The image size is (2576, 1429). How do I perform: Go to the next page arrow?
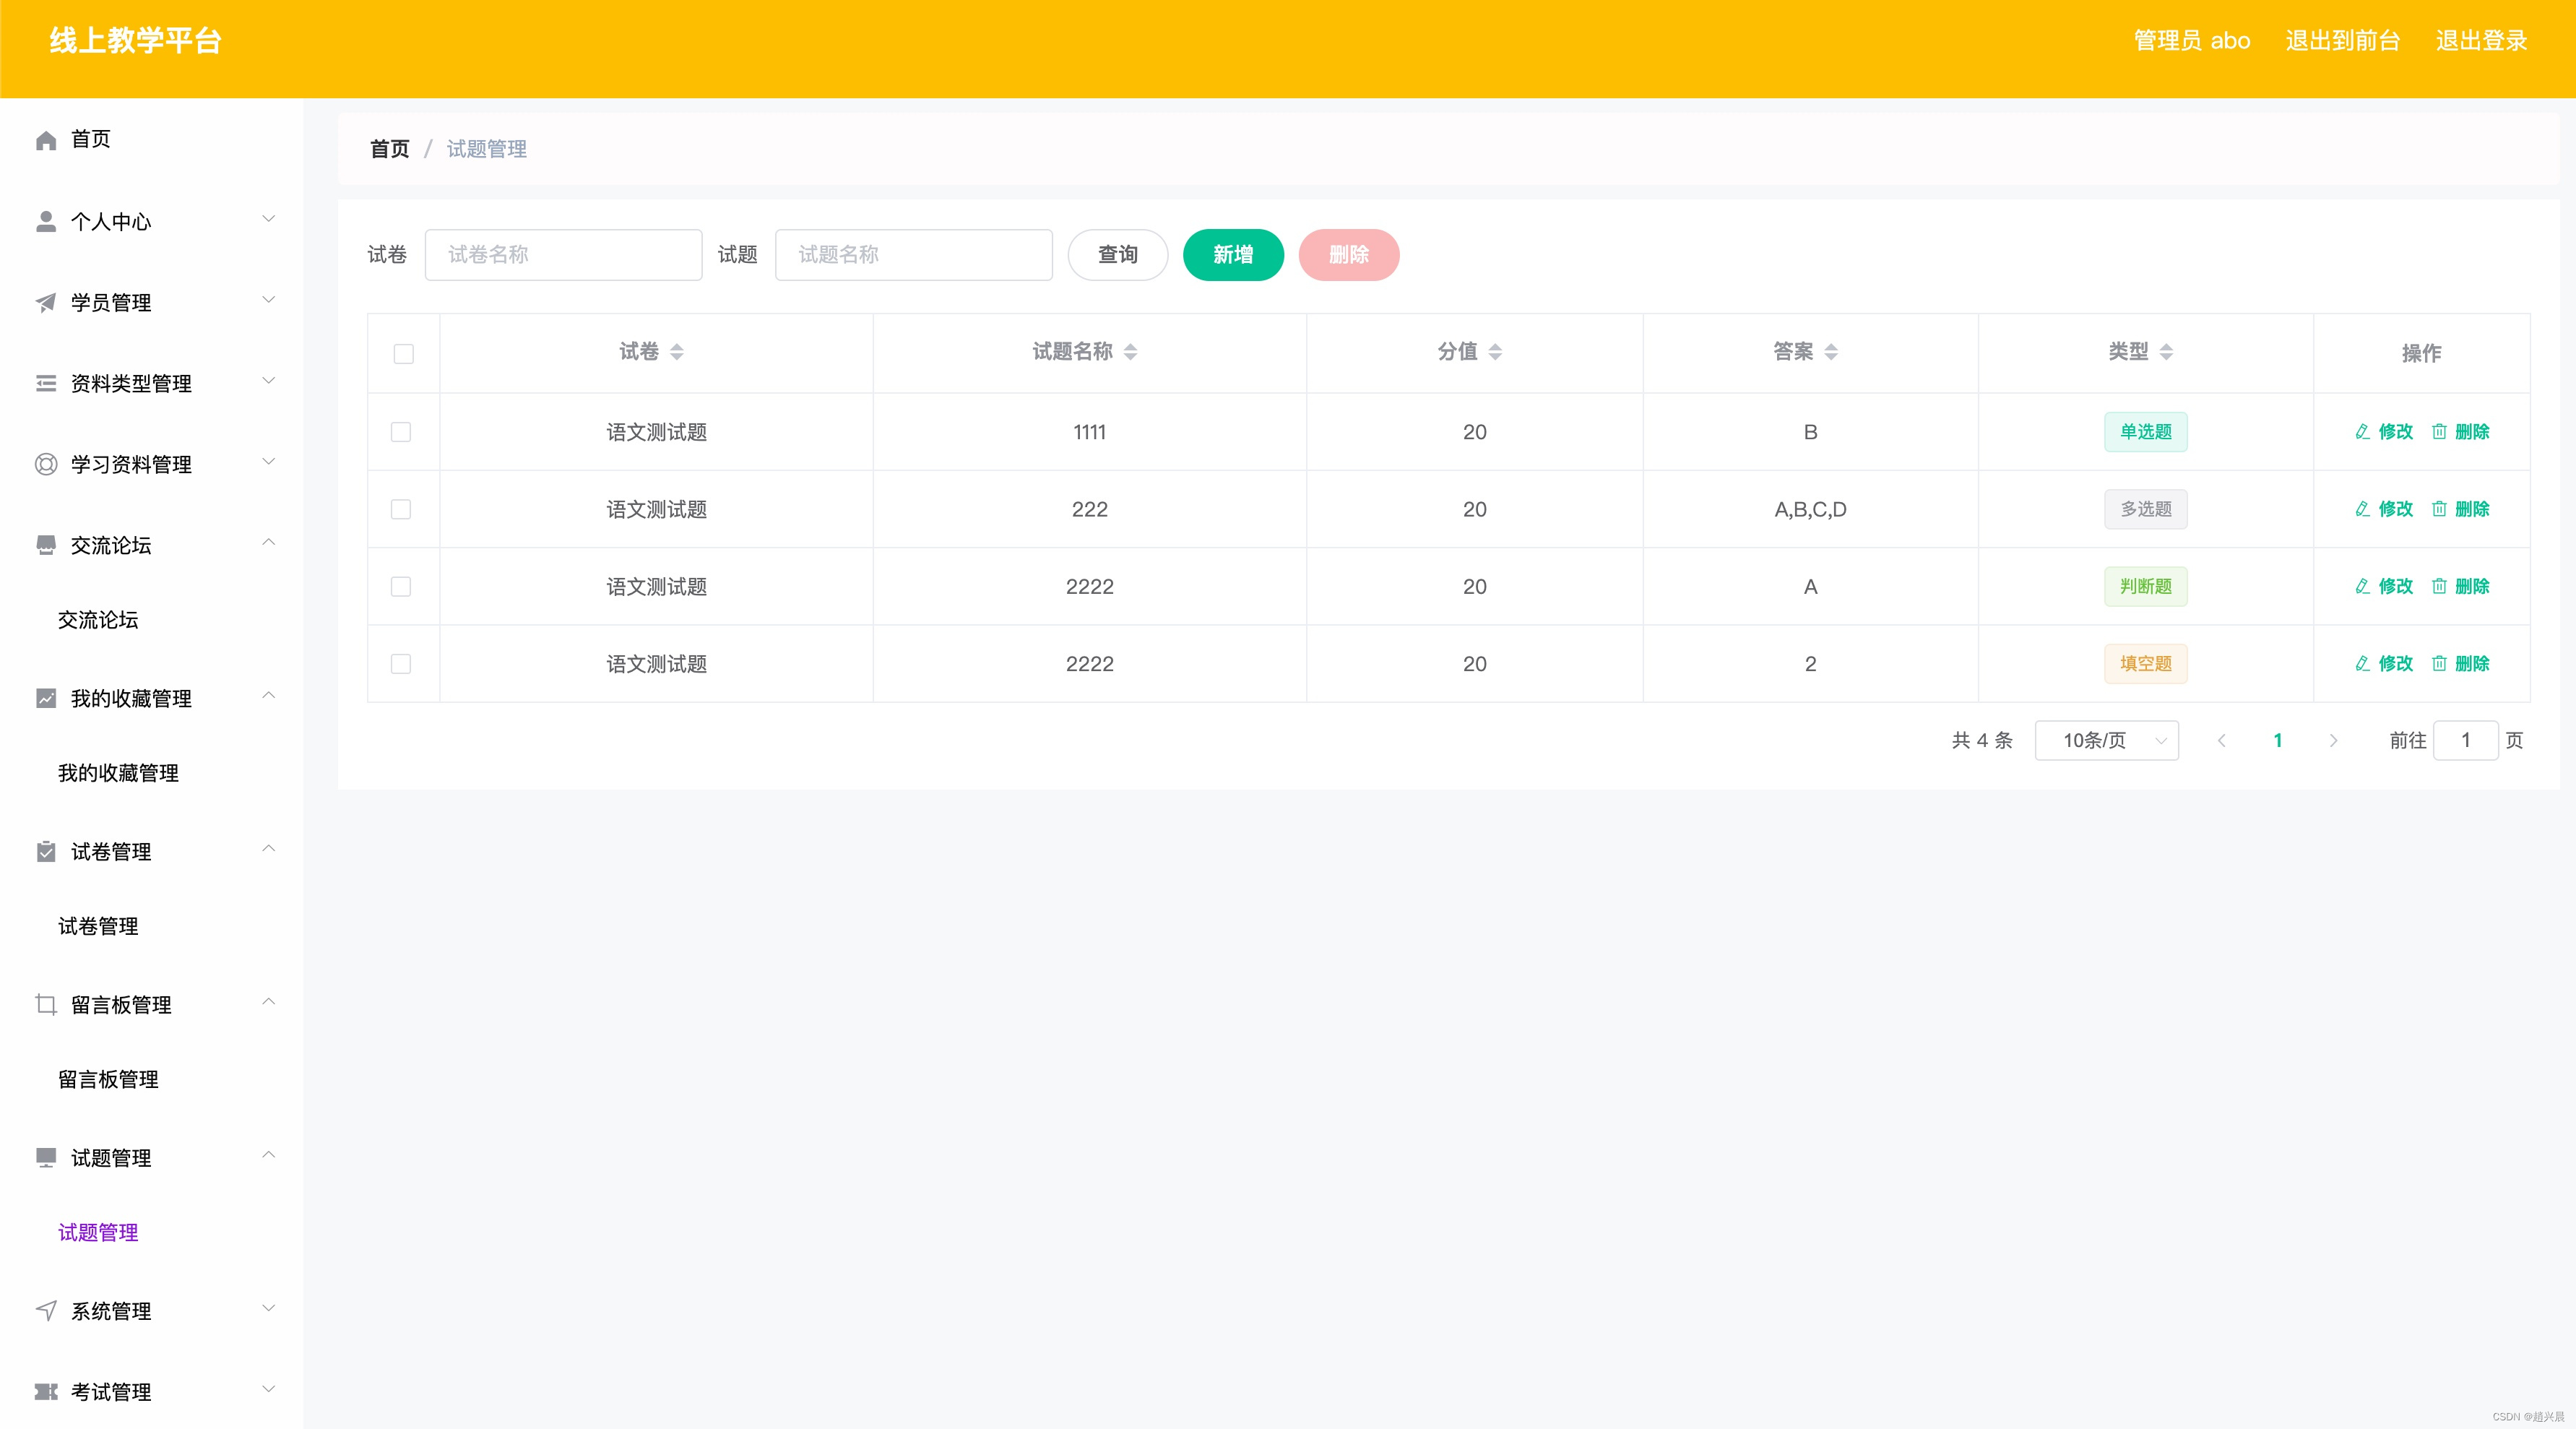pos(2334,741)
